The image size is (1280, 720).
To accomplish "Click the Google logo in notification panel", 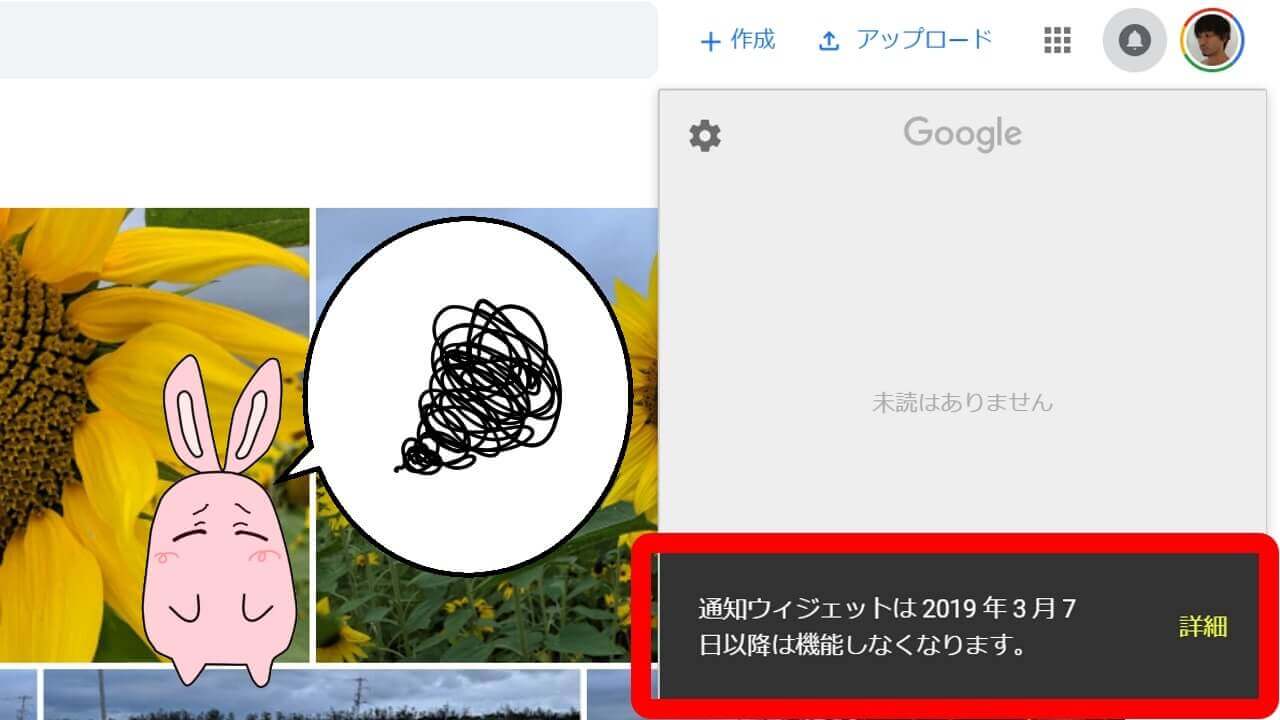I will tap(962, 133).
